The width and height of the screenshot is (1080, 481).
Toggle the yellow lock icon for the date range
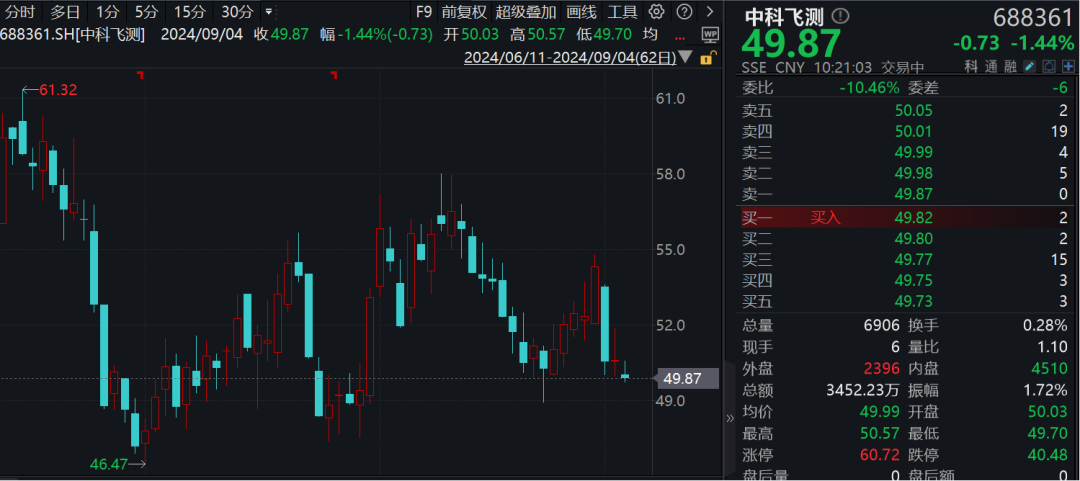(706, 58)
